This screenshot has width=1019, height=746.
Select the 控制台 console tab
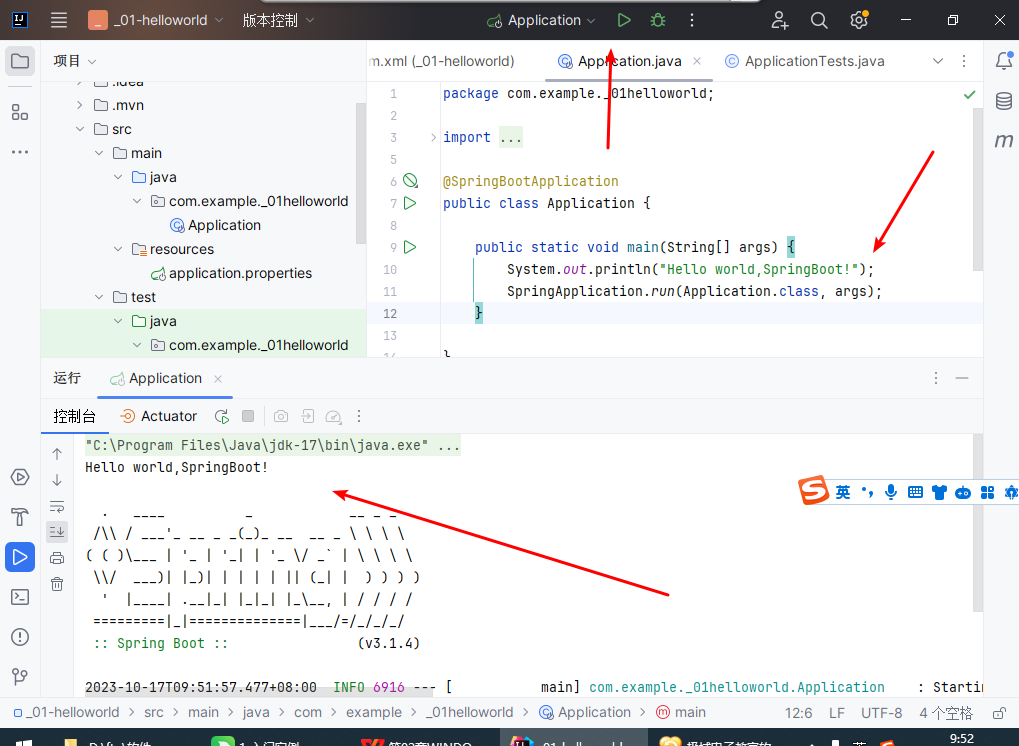pos(74,416)
